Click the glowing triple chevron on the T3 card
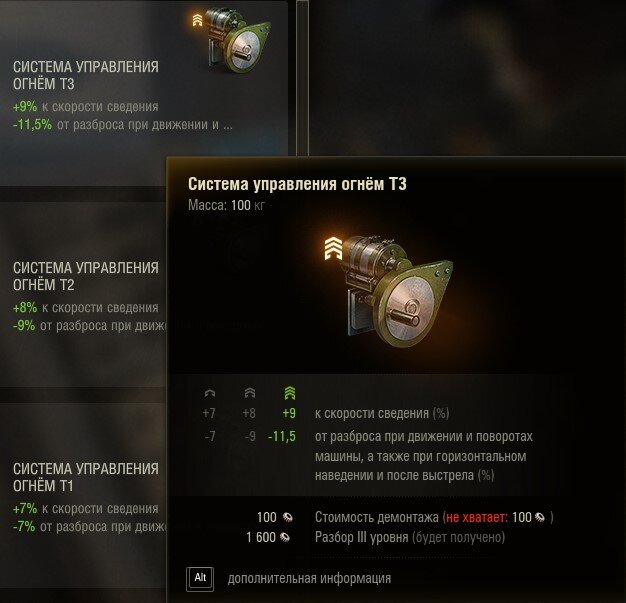 (x=197, y=20)
